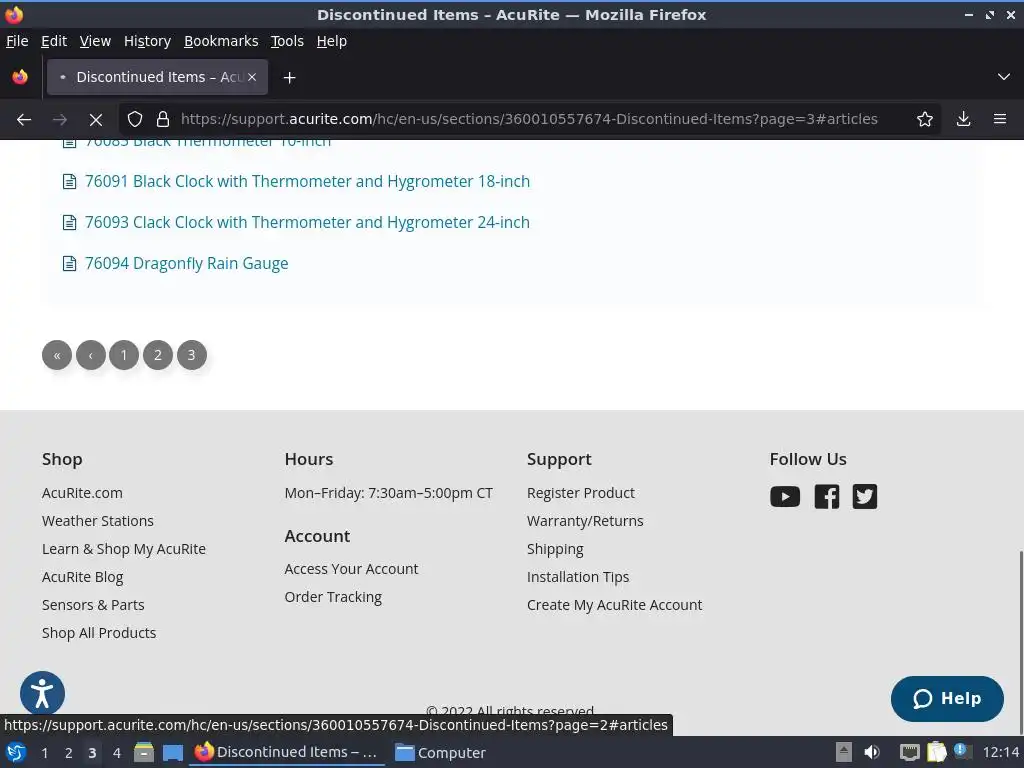Click the show desktop taskbar icon
The height and width of the screenshot is (768, 1024).
click(x=173, y=753)
